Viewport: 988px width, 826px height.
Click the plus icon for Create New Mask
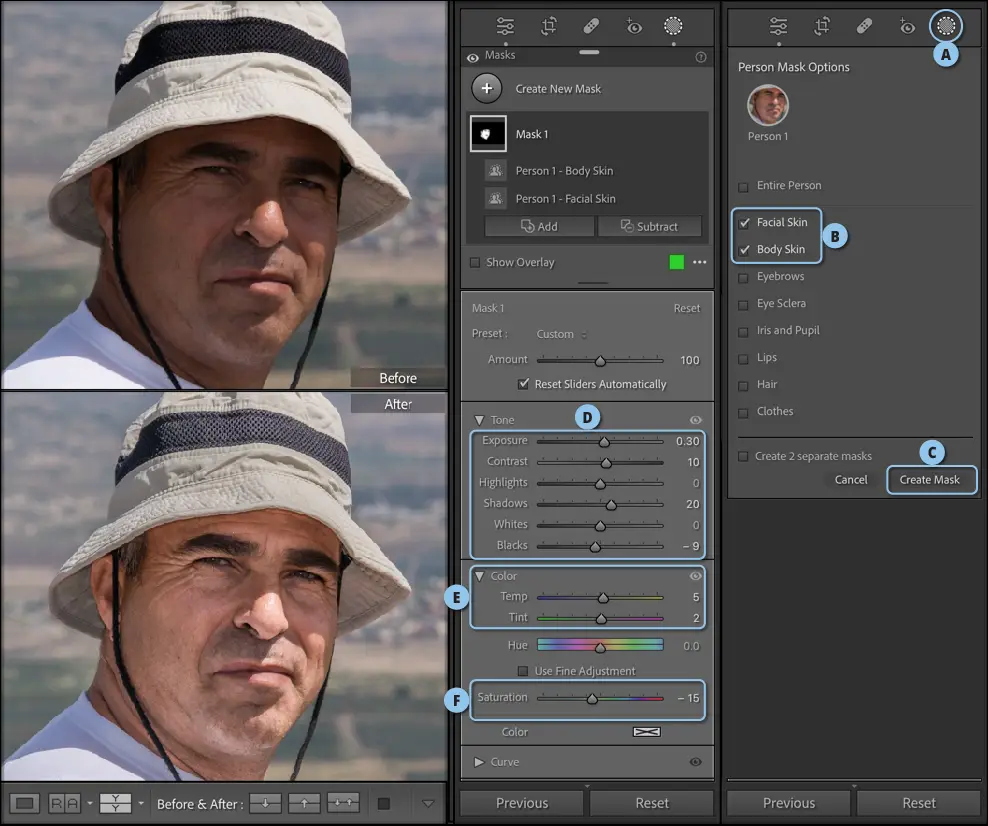tap(487, 89)
